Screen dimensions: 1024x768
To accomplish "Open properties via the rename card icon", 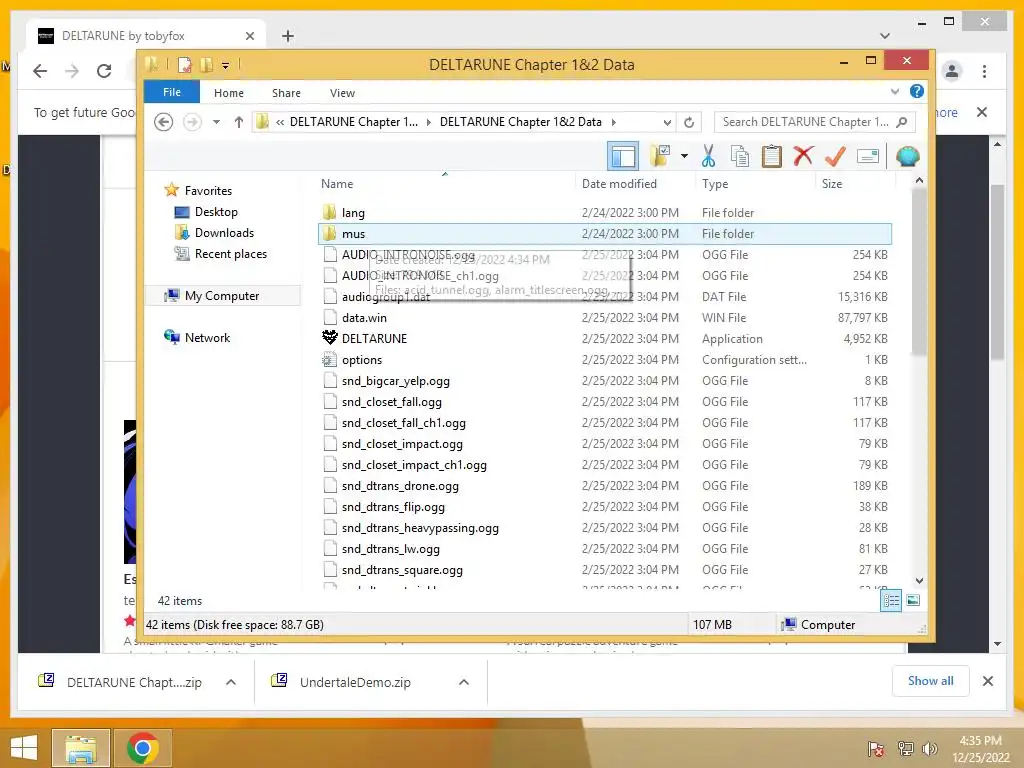I will [868, 156].
